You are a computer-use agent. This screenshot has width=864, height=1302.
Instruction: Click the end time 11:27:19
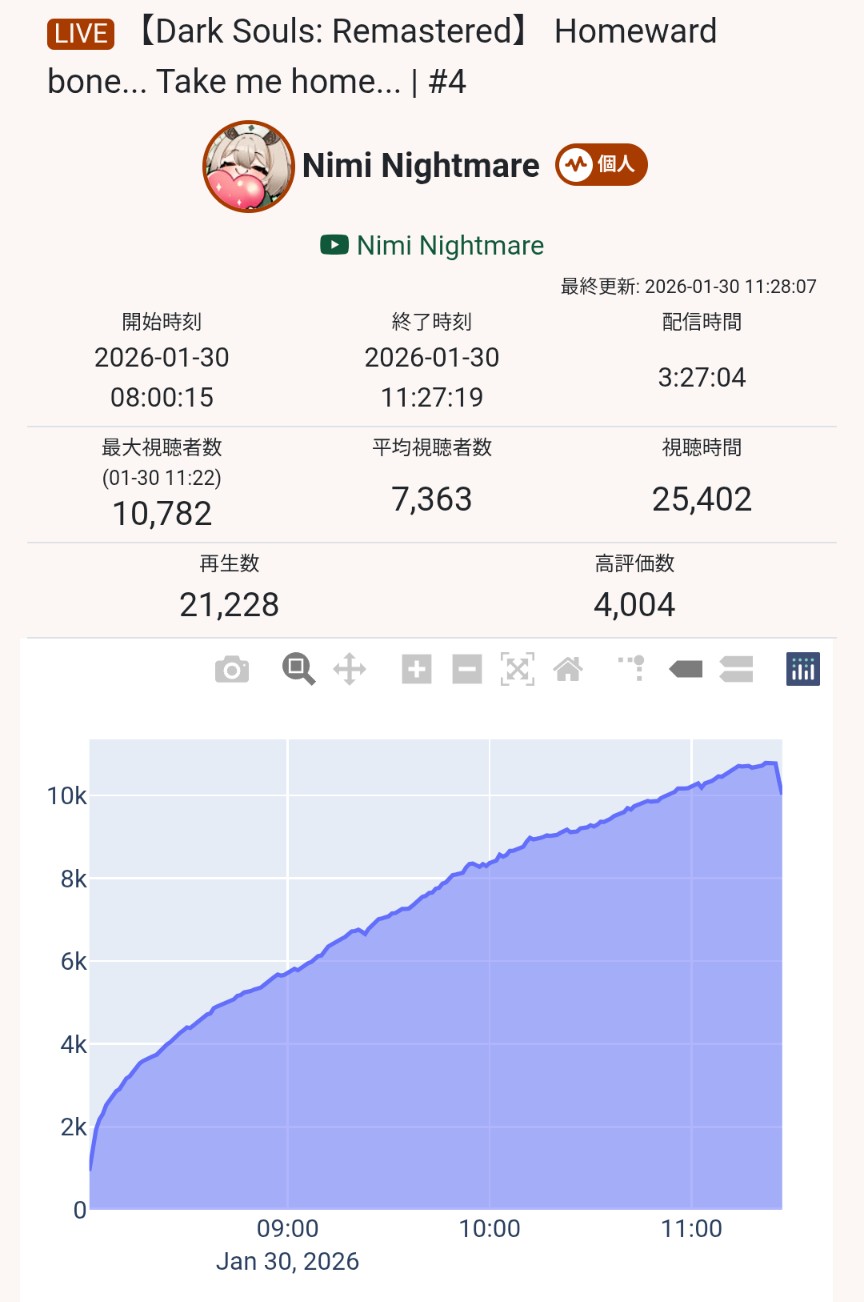coord(432,398)
